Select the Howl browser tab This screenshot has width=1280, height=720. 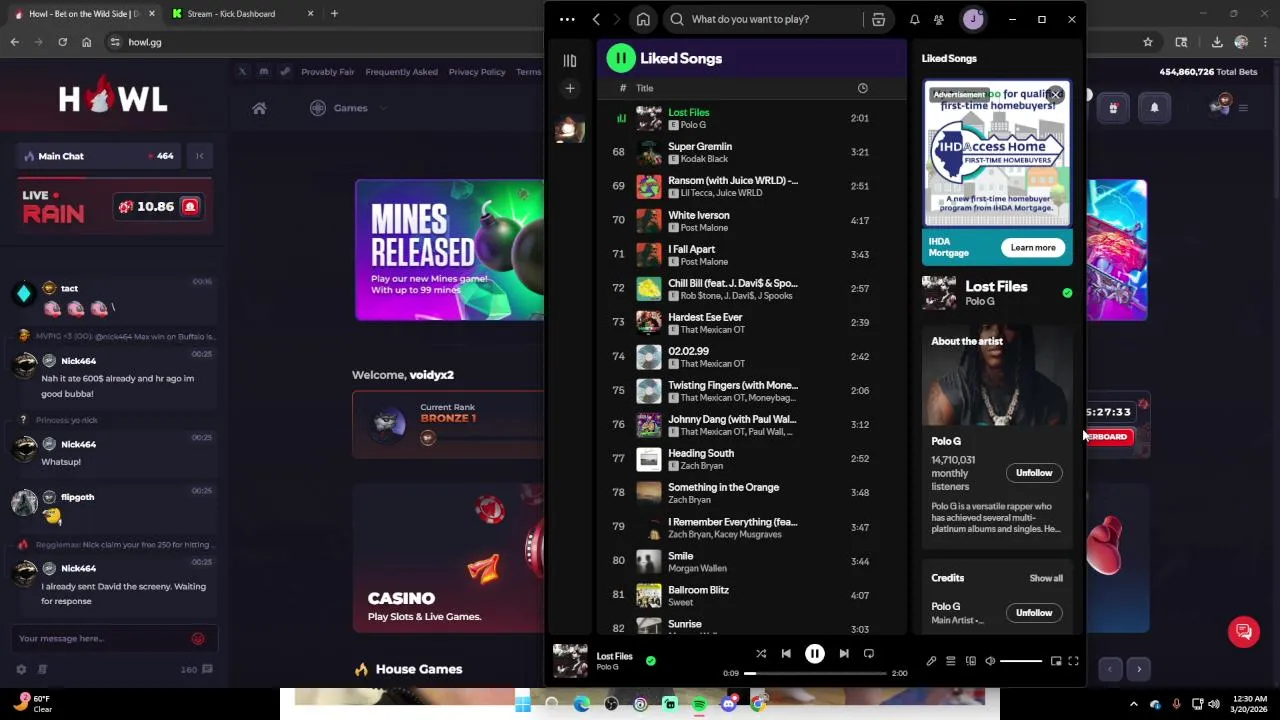tap(84, 14)
